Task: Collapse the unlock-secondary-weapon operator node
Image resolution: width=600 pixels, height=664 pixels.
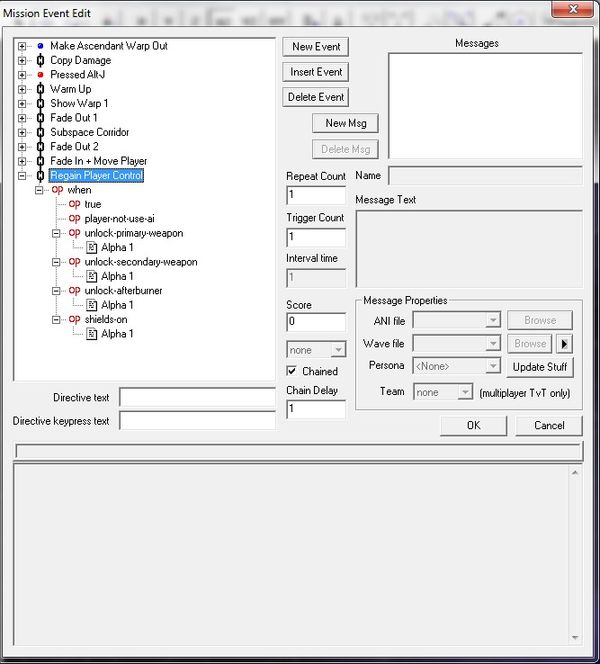Action: (x=59, y=262)
